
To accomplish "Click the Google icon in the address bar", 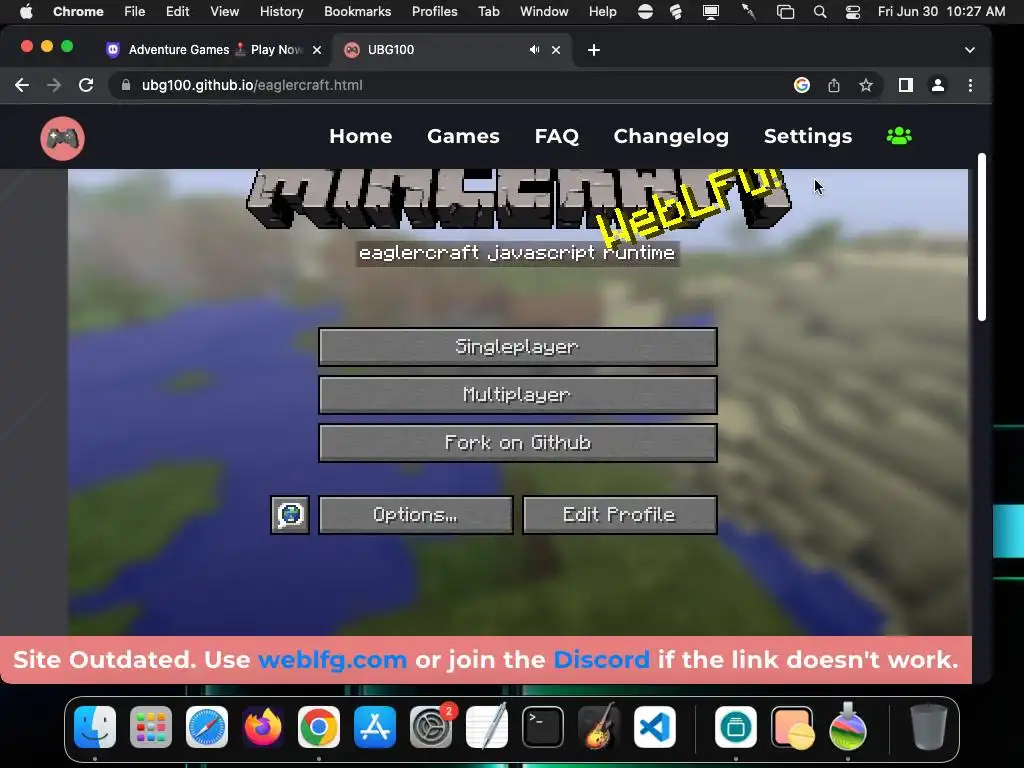I will click(802, 85).
